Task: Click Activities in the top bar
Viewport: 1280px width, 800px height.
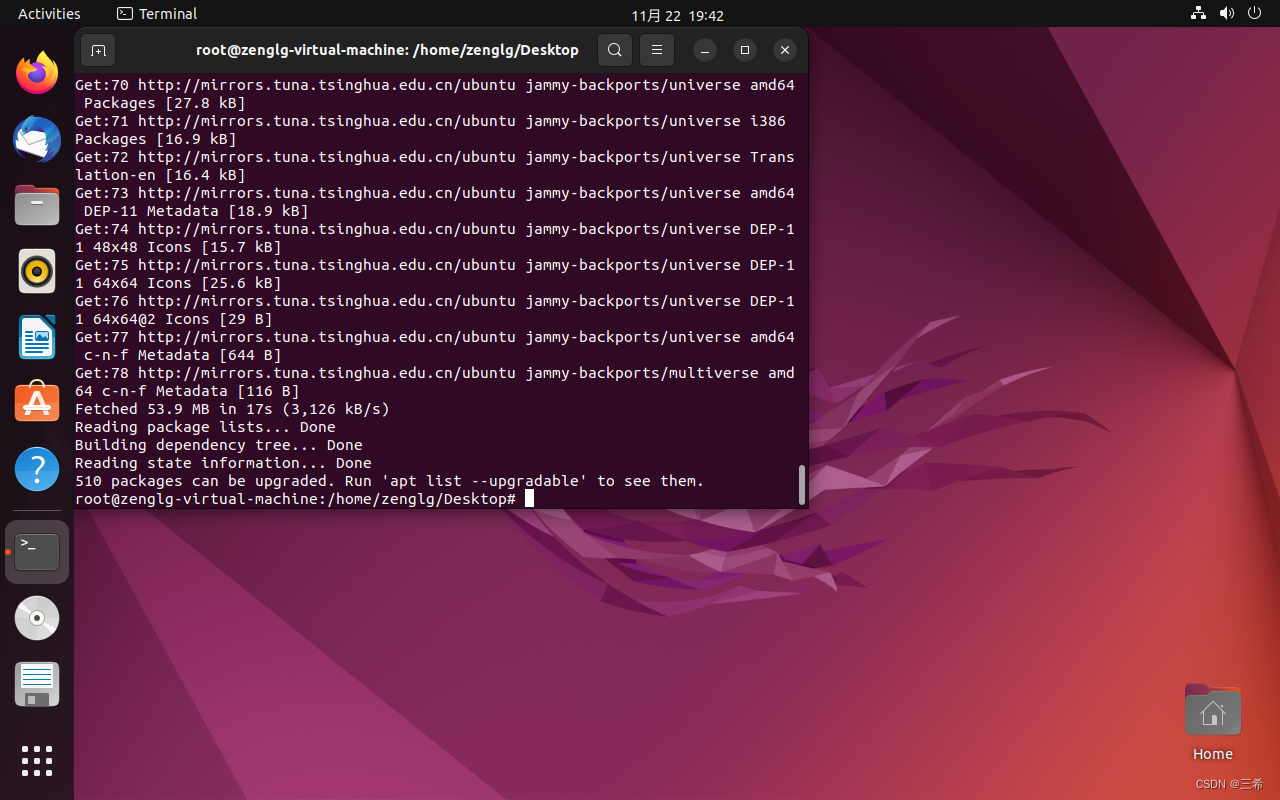Action: click(x=49, y=13)
